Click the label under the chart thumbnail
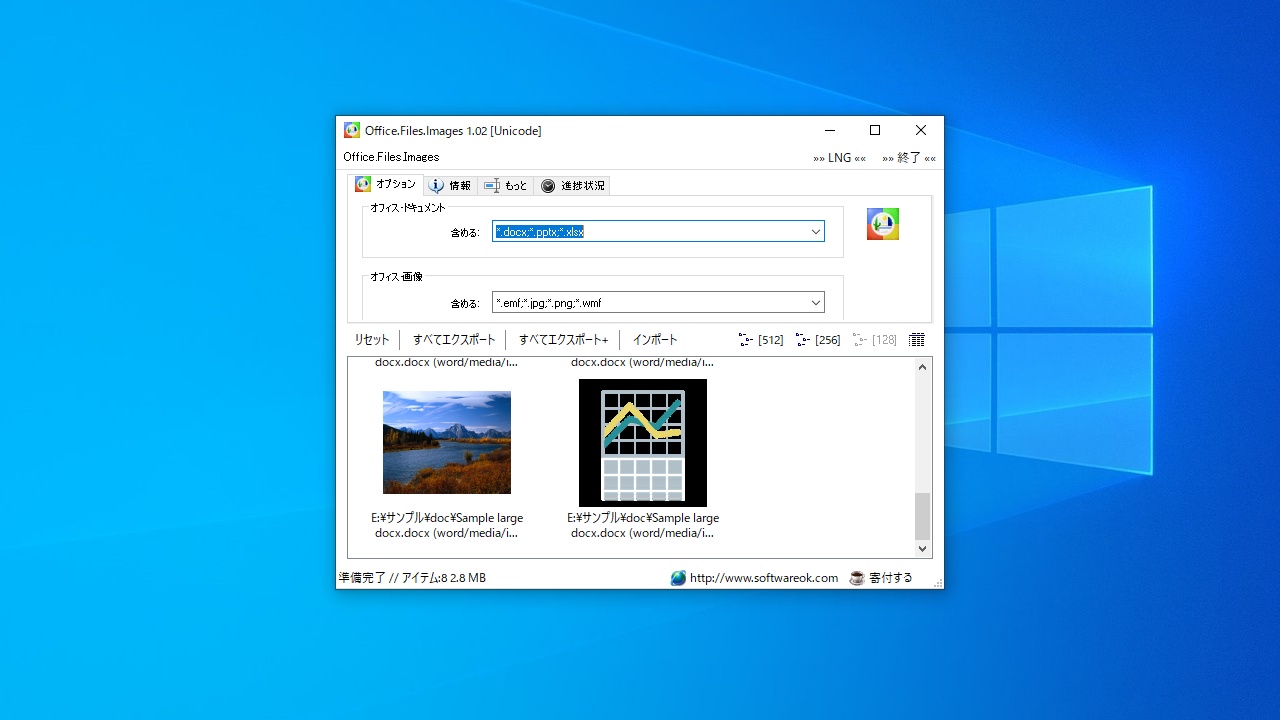1280x720 pixels. point(643,526)
